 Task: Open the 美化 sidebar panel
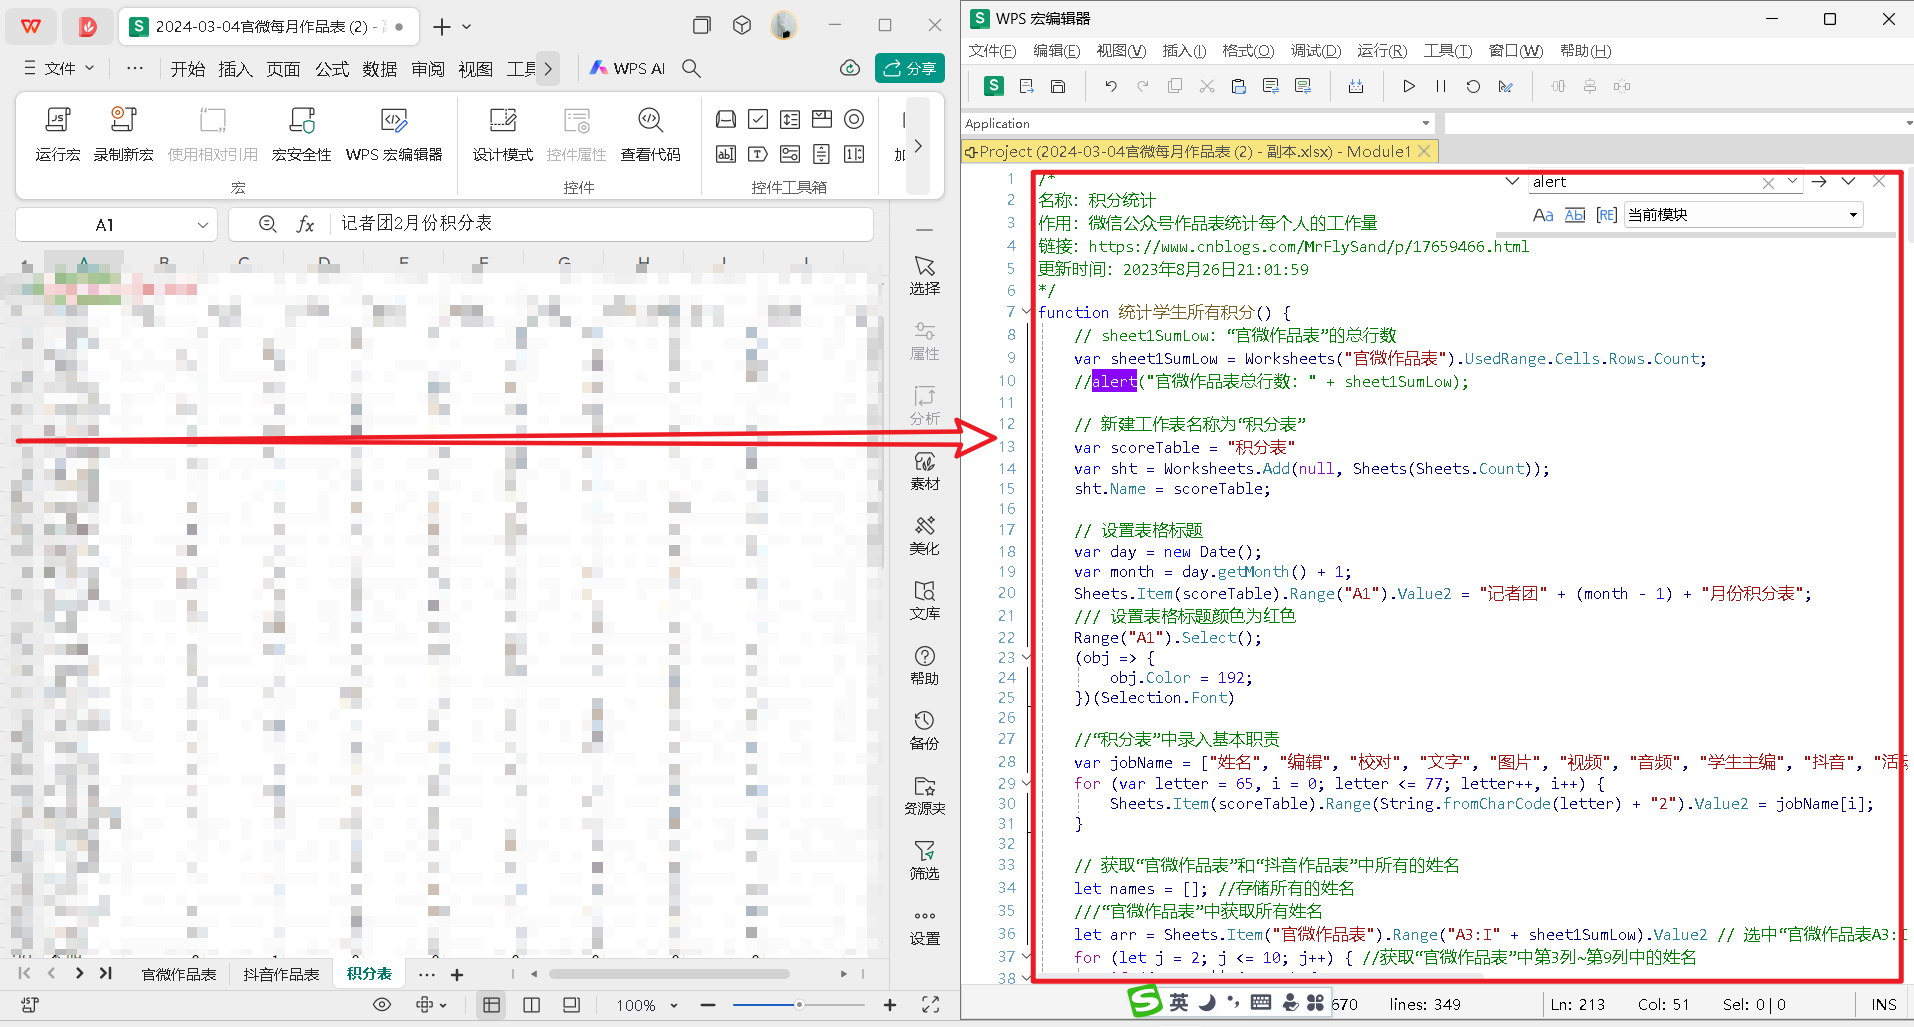924,535
